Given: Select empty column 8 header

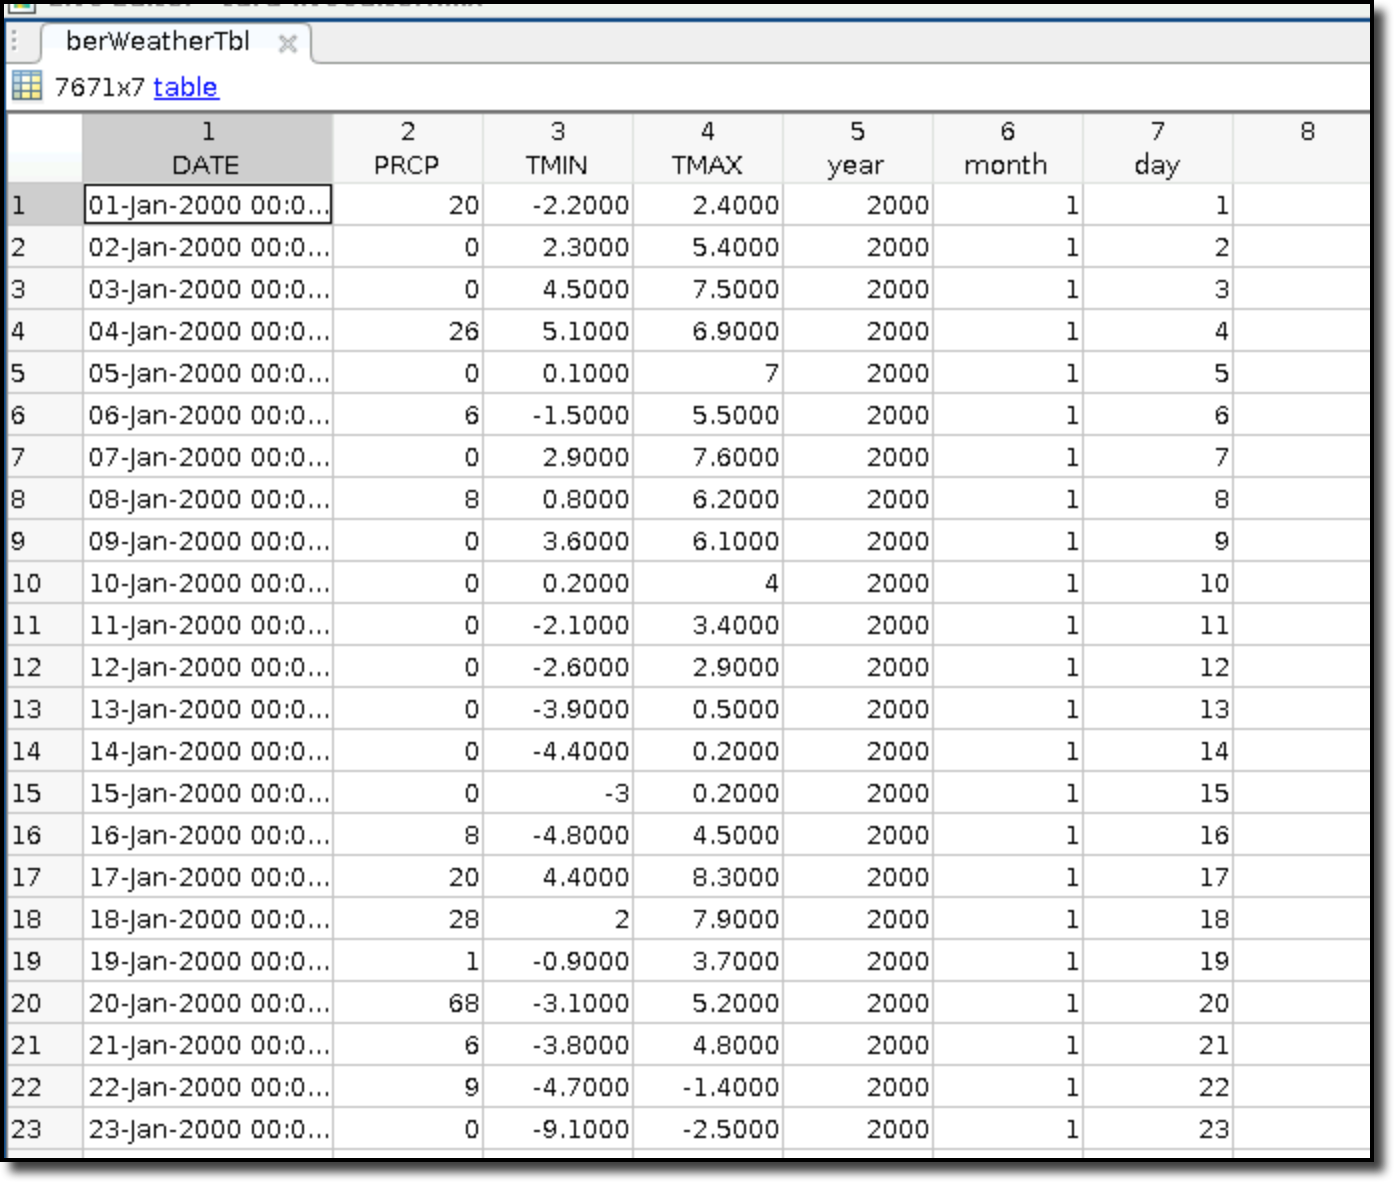Looking at the screenshot, I should pyautogui.click(x=1303, y=148).
